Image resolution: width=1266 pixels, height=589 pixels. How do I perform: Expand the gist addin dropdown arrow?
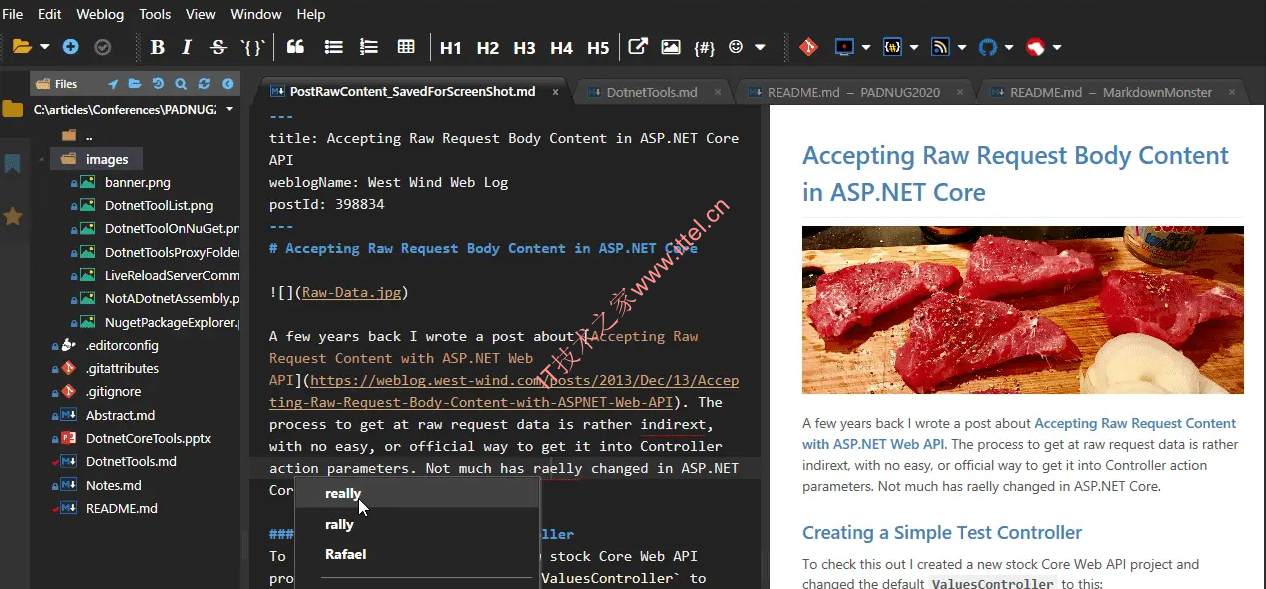(1010, 47)
